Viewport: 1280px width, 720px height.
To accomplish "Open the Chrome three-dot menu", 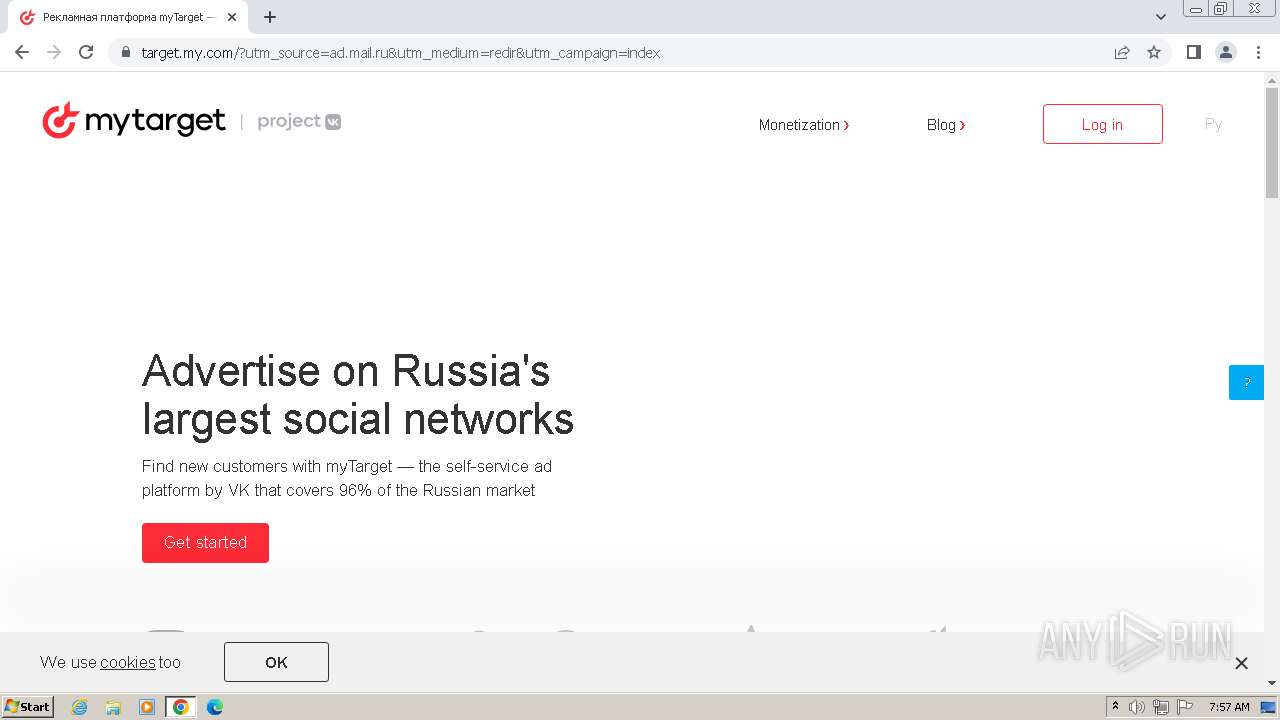I will [1258, 52].
